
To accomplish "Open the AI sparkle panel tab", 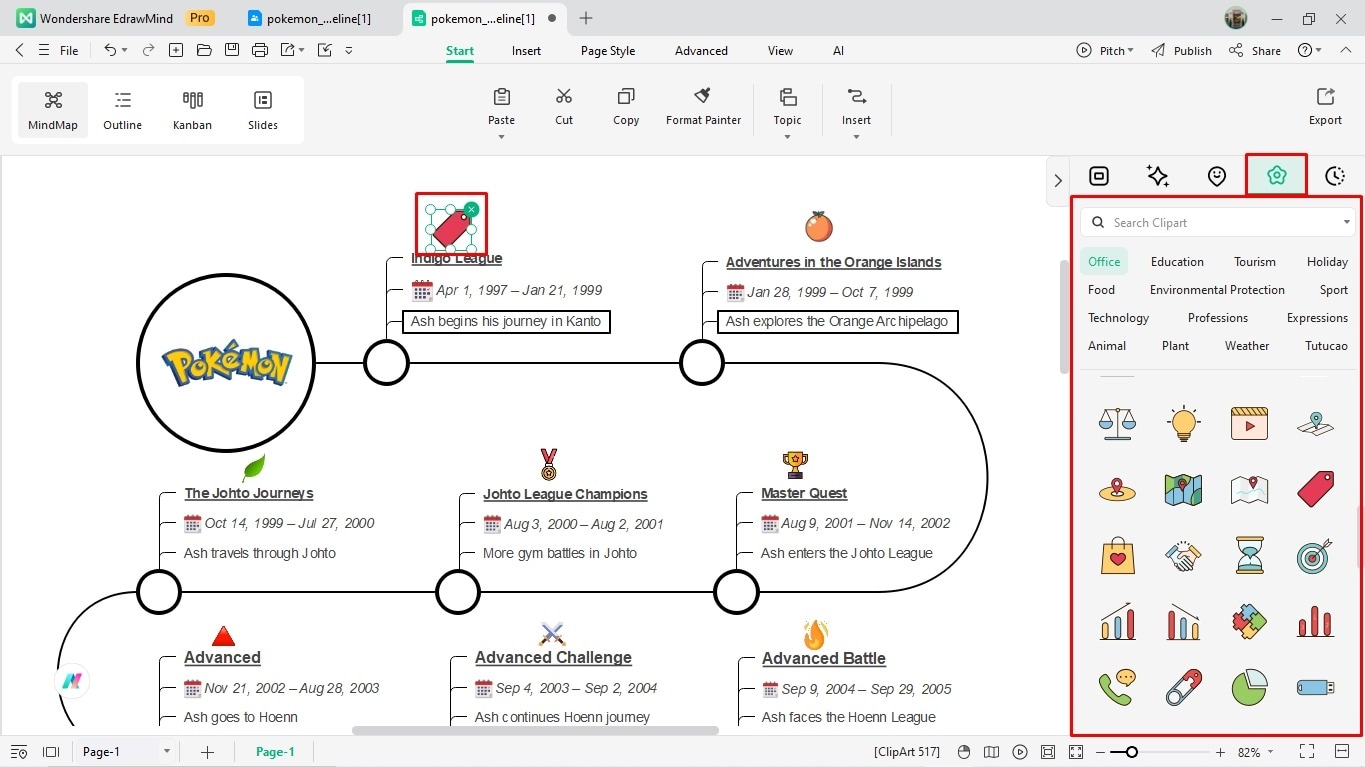I will 1158,176.
